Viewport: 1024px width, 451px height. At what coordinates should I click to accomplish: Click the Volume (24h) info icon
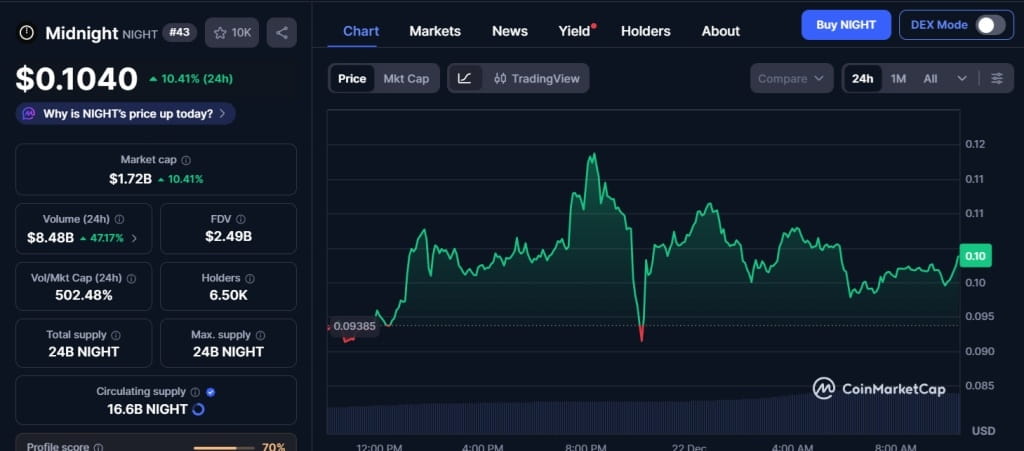120,219
